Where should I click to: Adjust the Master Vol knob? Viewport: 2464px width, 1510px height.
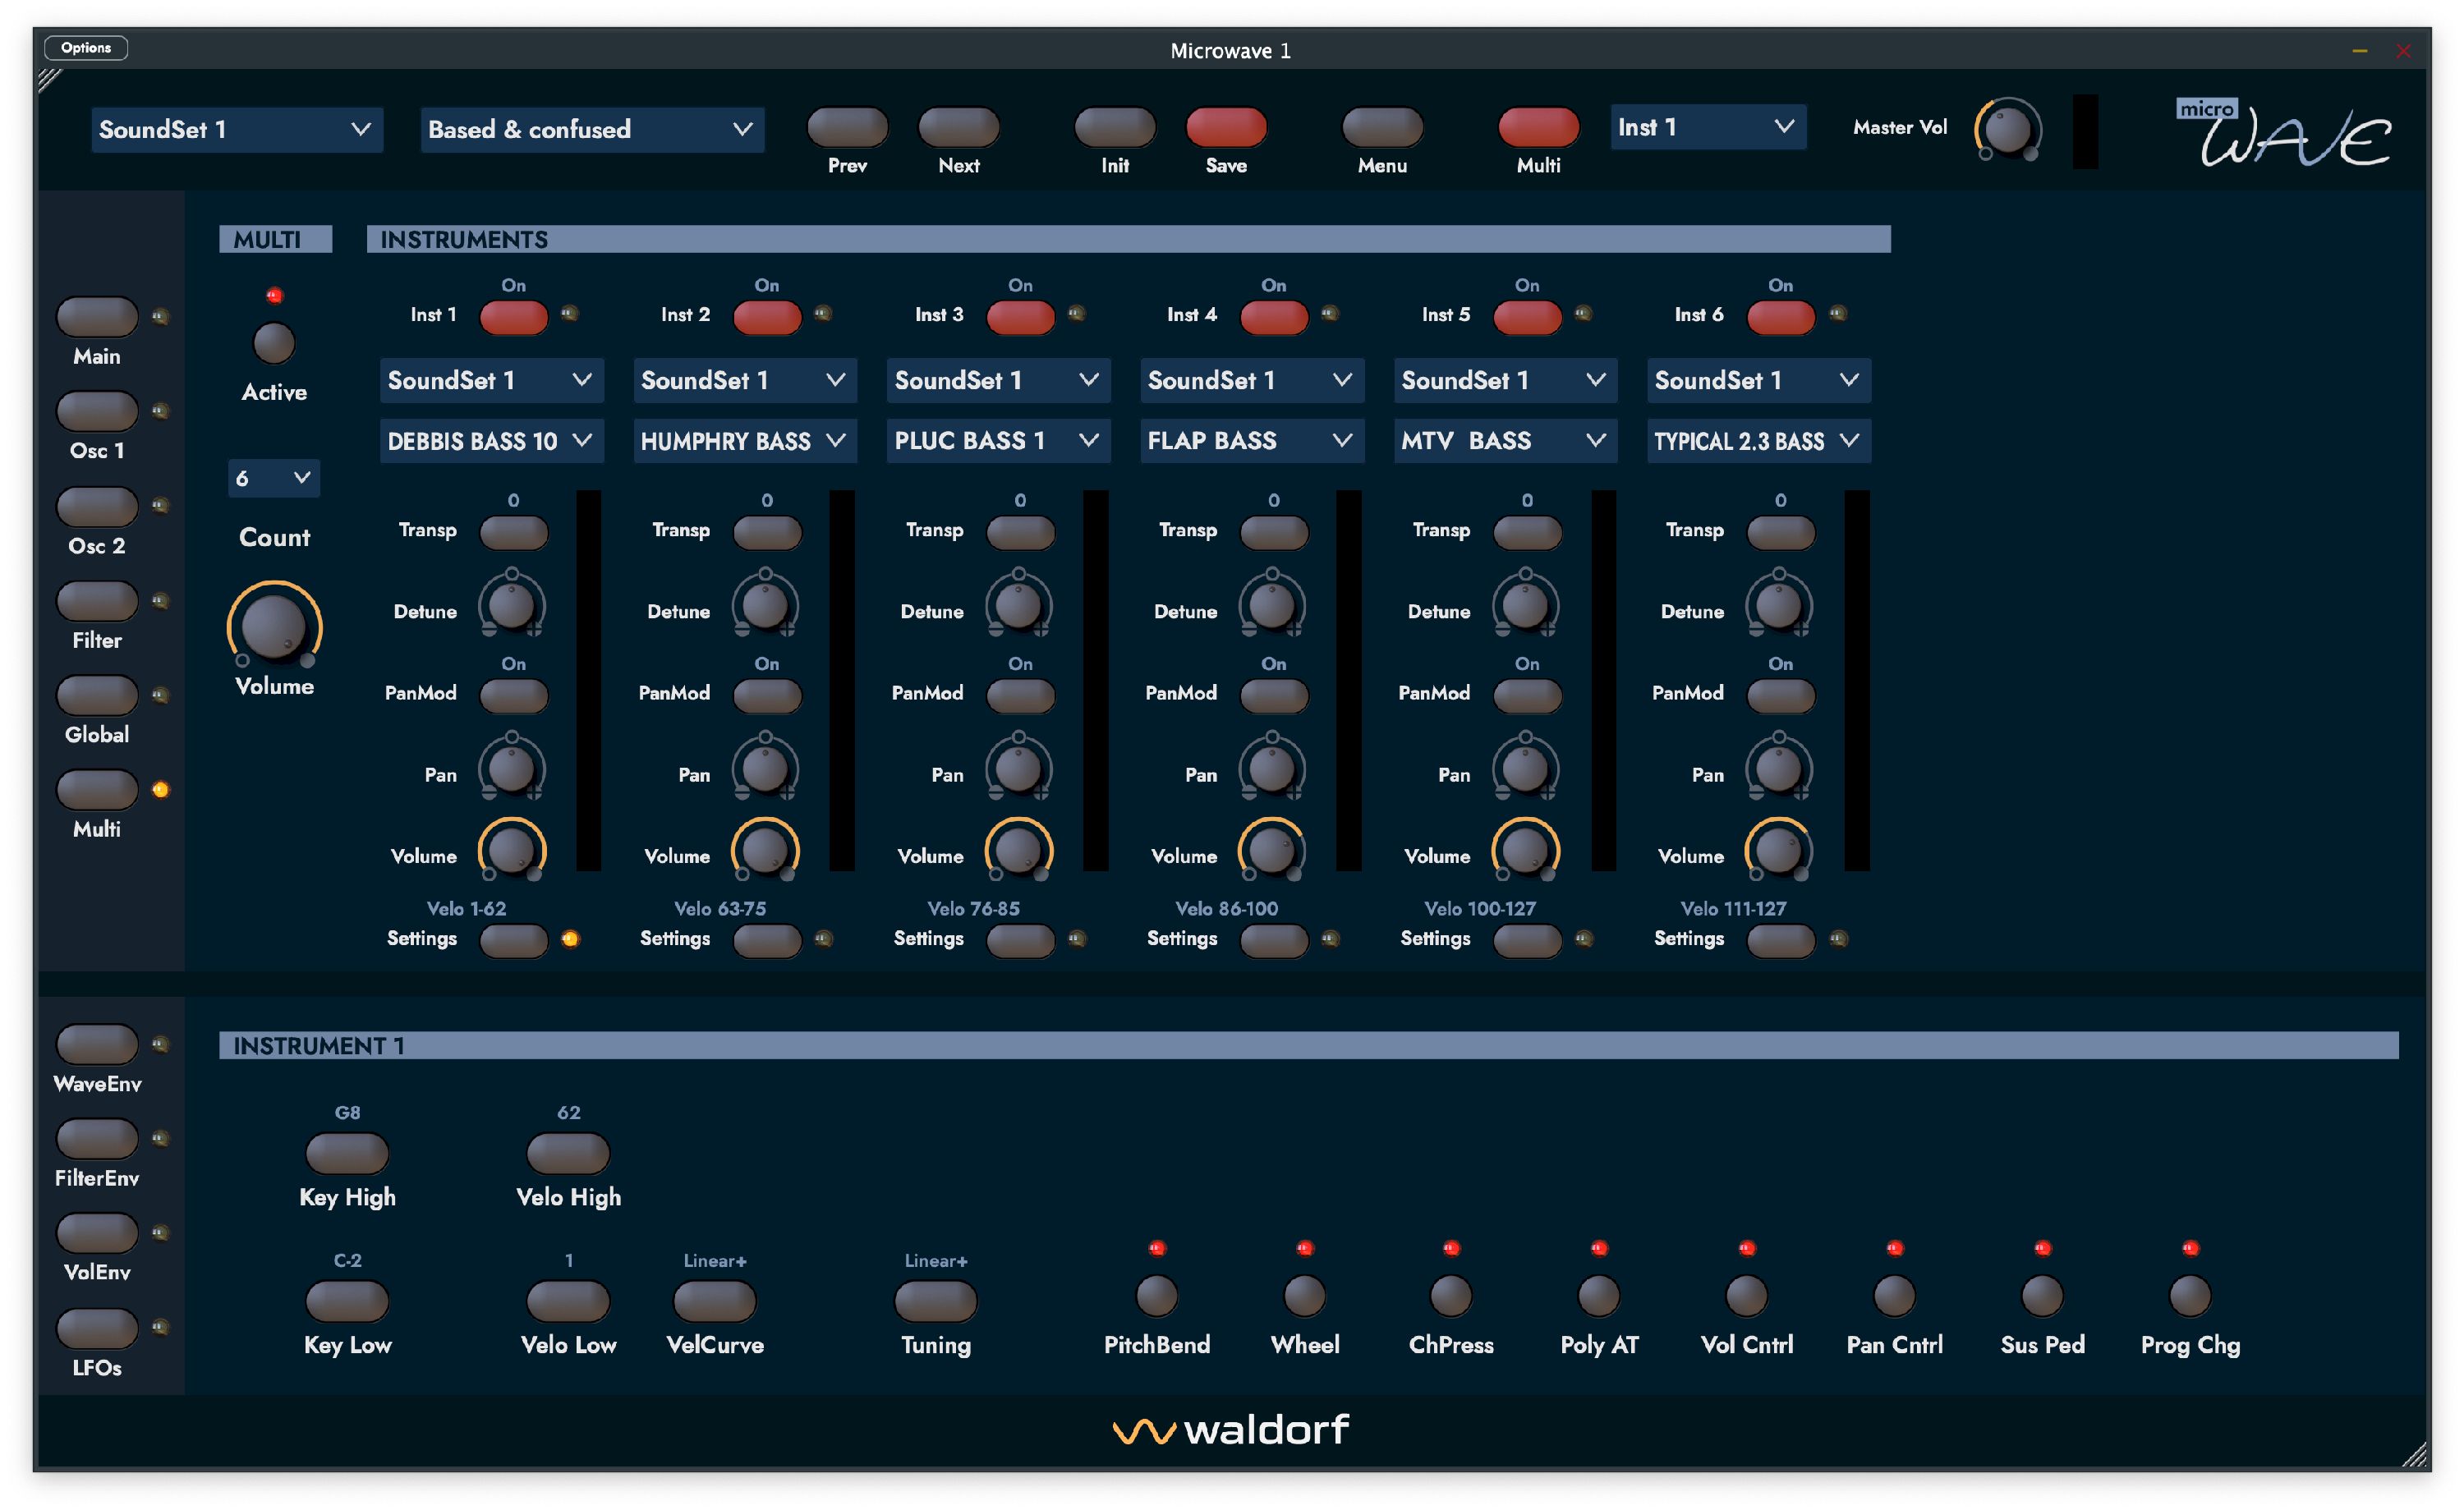click(x=2008, y=130)
